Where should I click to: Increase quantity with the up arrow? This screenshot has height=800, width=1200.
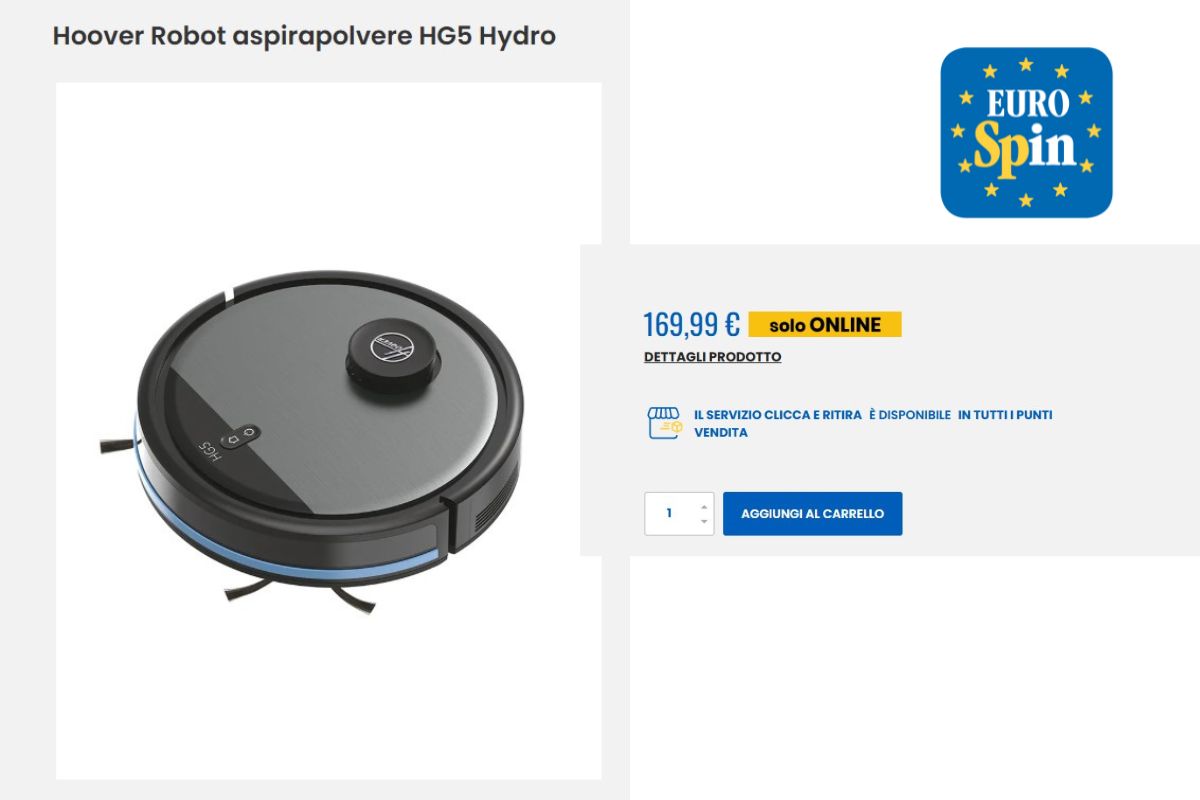(703, 506)
